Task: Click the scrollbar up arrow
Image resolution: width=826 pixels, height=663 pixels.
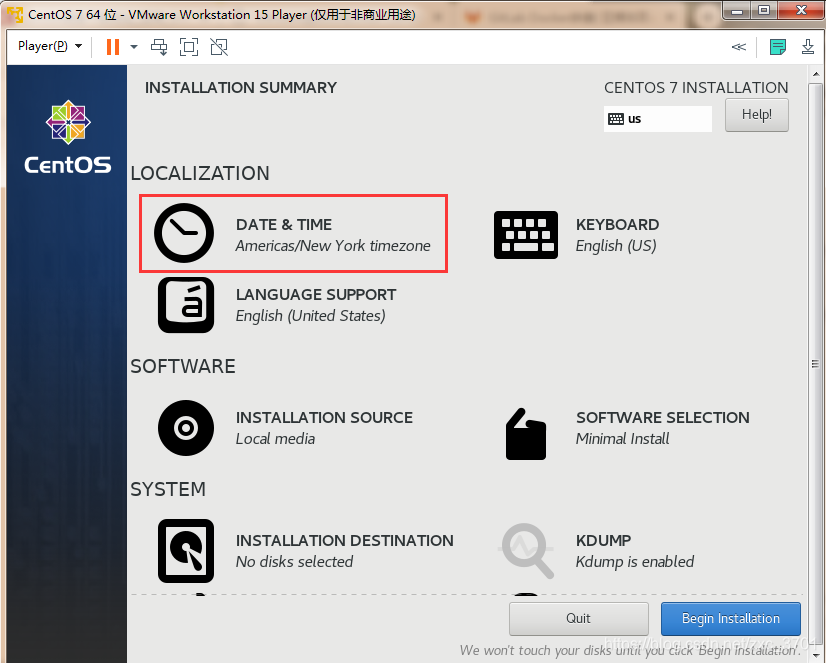Action: (x=816, y=74)
